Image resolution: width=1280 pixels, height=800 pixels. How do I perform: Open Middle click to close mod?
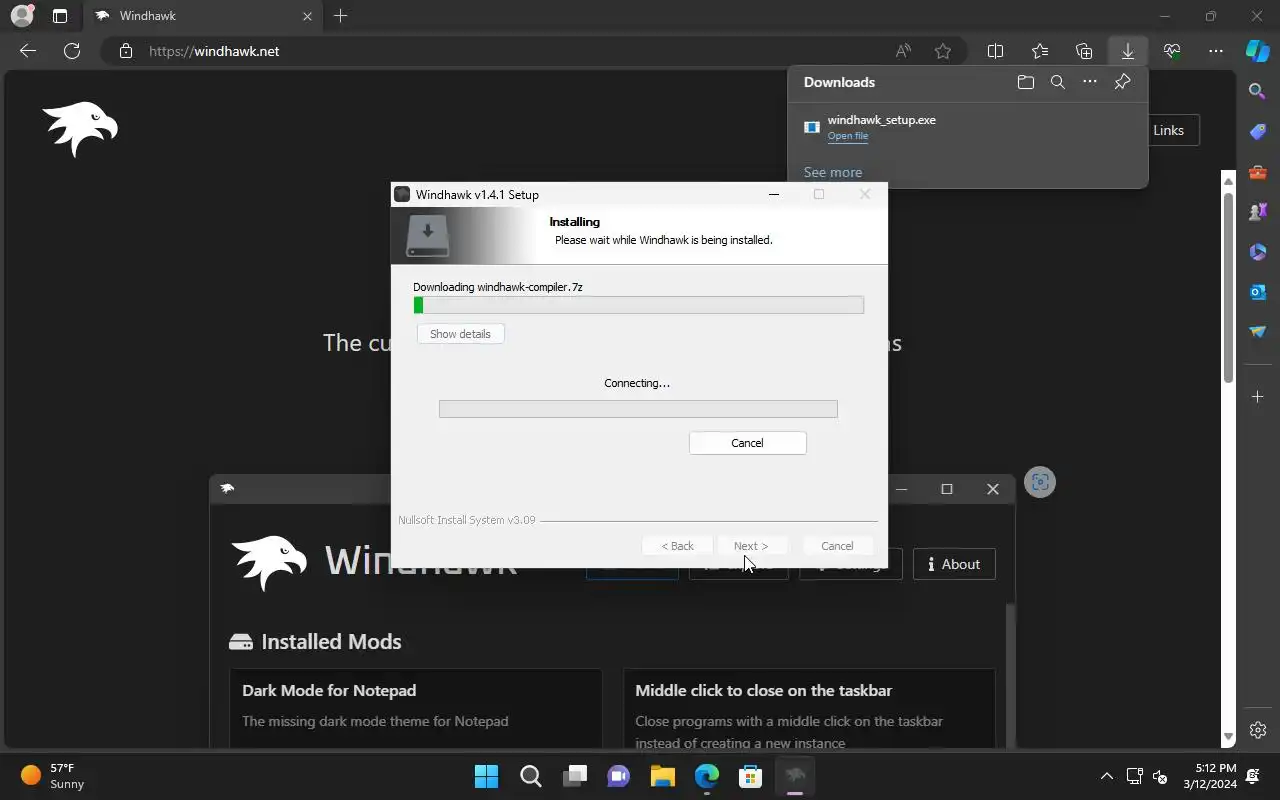pos(809,708)
